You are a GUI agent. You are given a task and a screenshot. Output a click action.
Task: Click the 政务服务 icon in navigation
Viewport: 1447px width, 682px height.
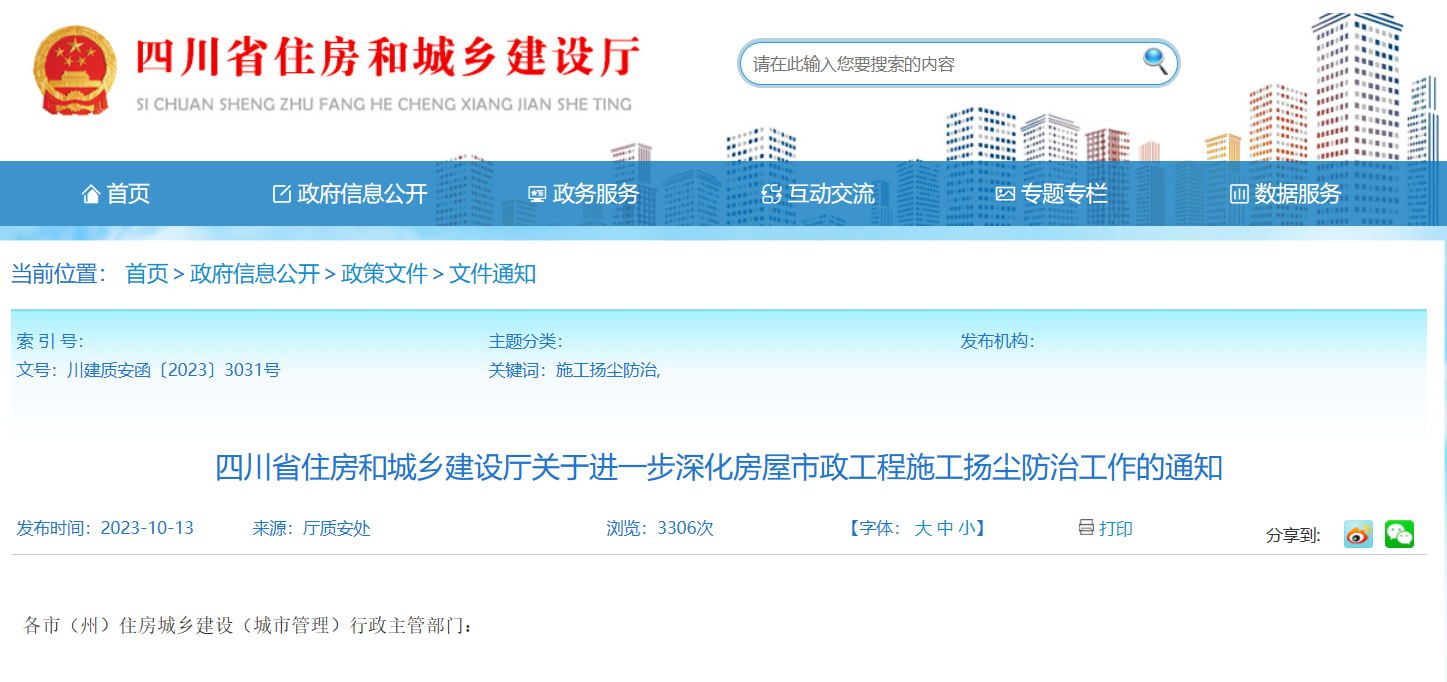(536, 194)
